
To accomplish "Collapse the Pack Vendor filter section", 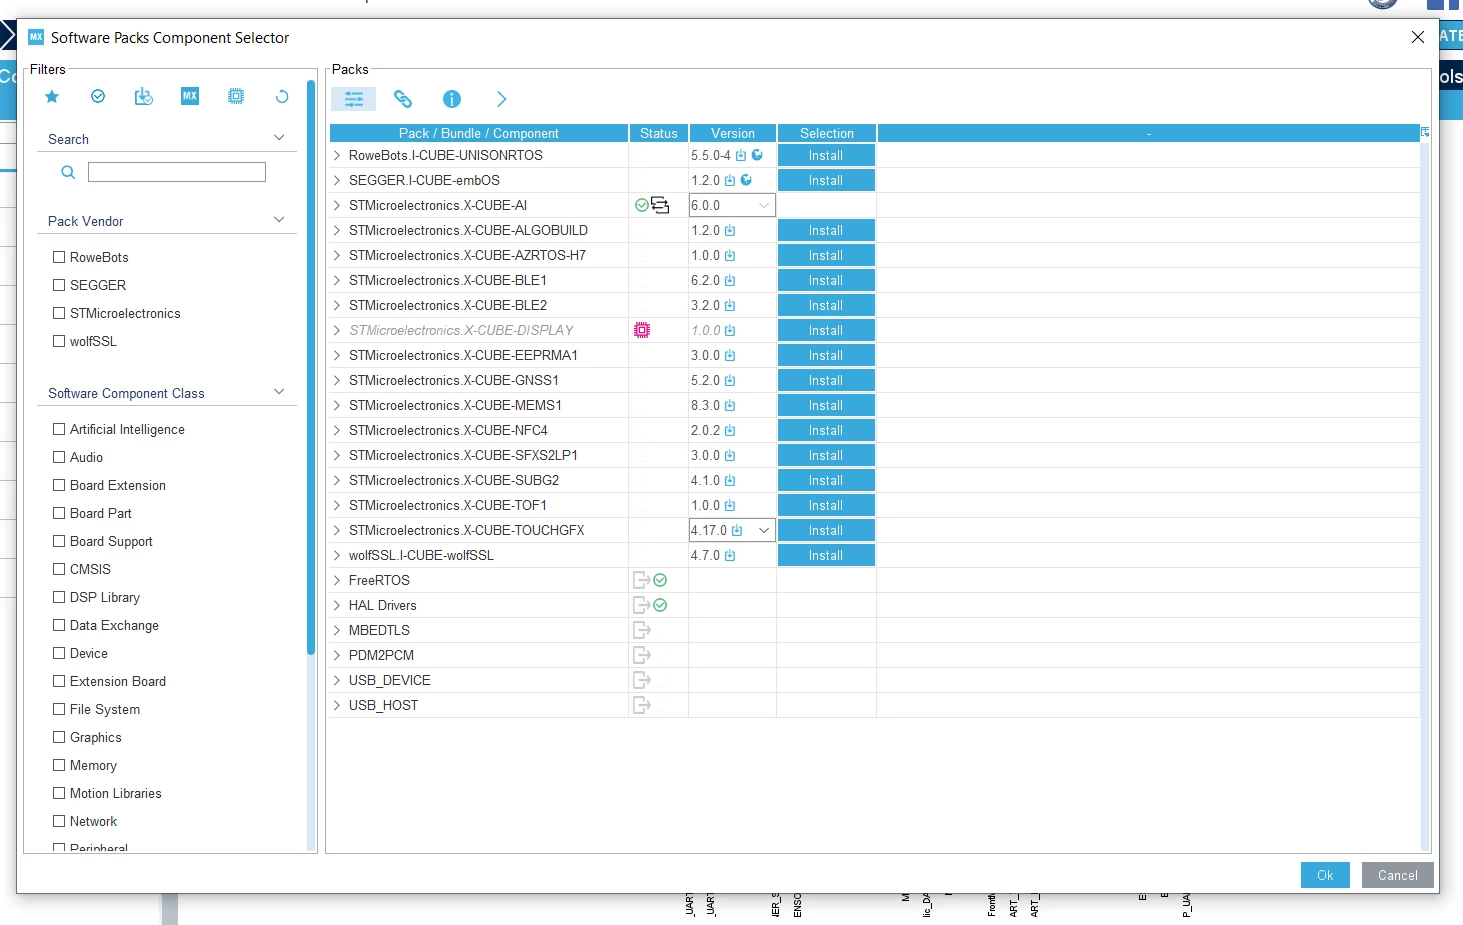I will coord(279,220).
